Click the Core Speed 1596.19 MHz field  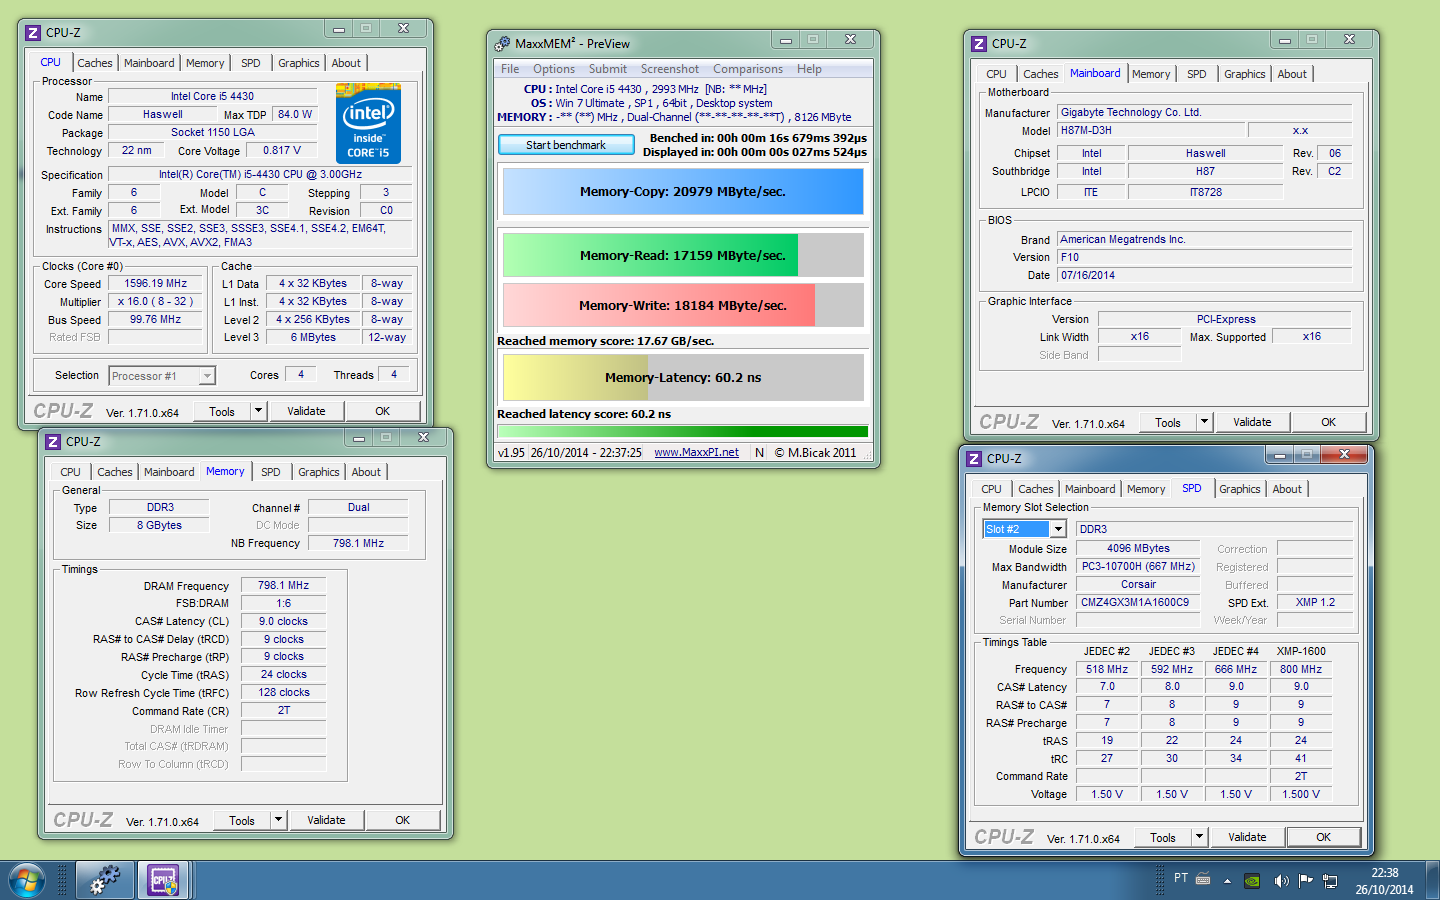click(x=156, y=284)
